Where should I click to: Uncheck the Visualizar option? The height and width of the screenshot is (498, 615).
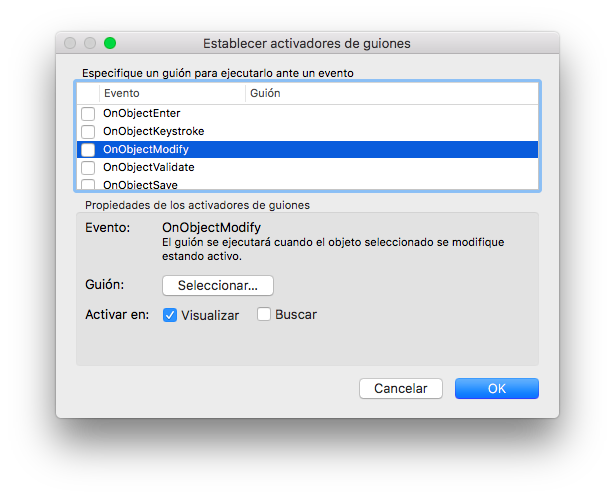170,315
